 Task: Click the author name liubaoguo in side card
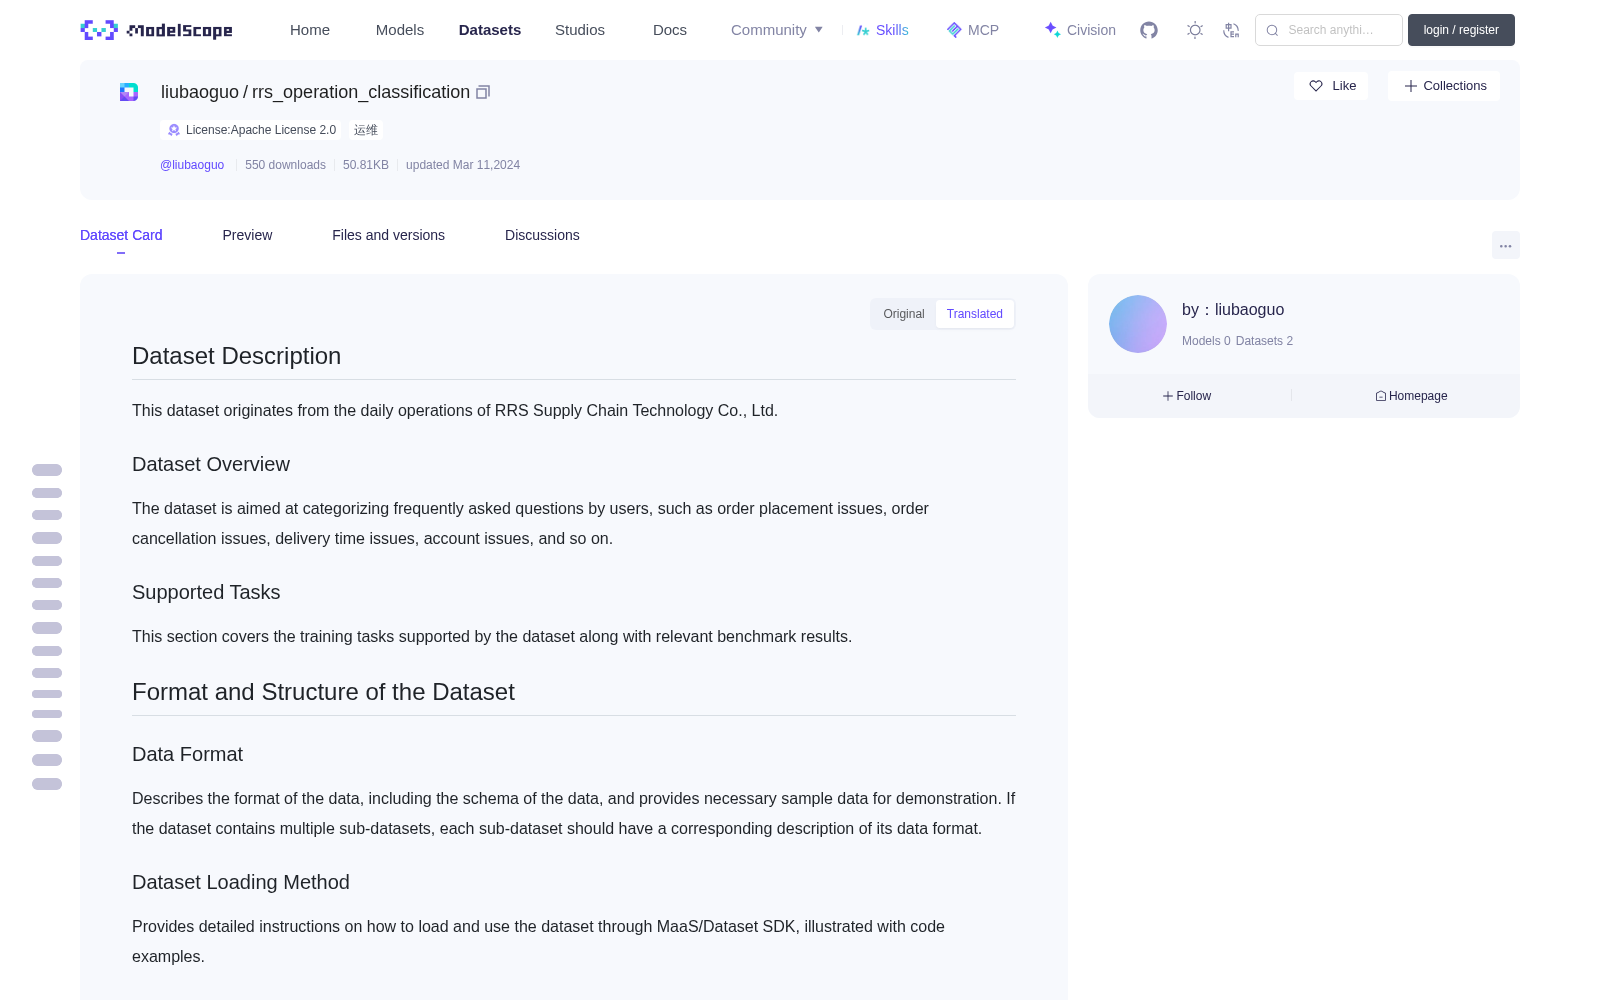pos(1249,310)
